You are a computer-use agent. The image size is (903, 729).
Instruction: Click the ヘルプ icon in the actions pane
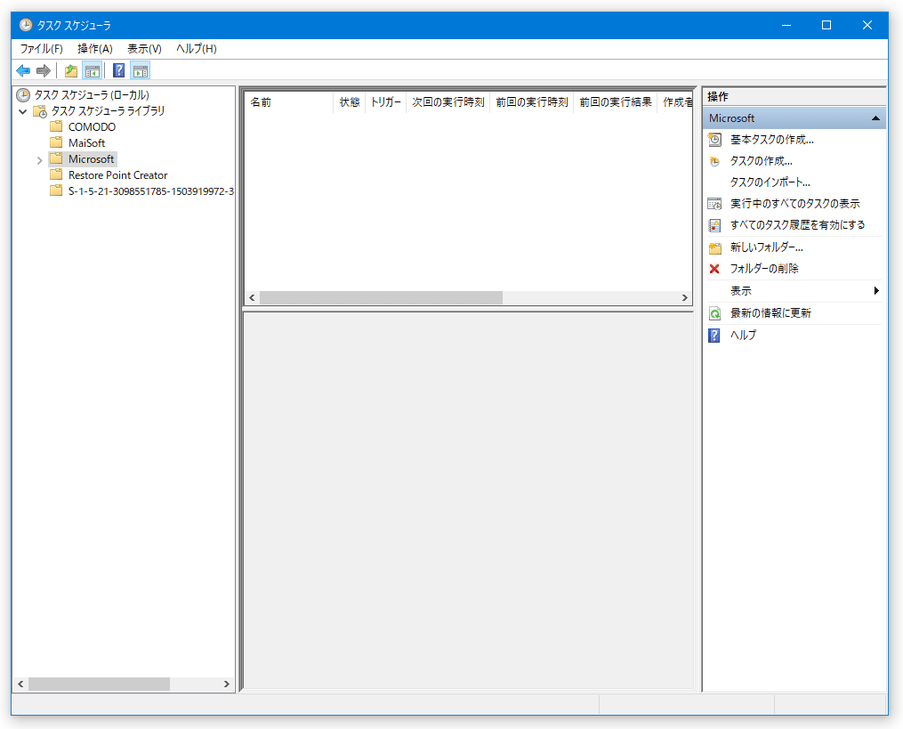point(714,335)
